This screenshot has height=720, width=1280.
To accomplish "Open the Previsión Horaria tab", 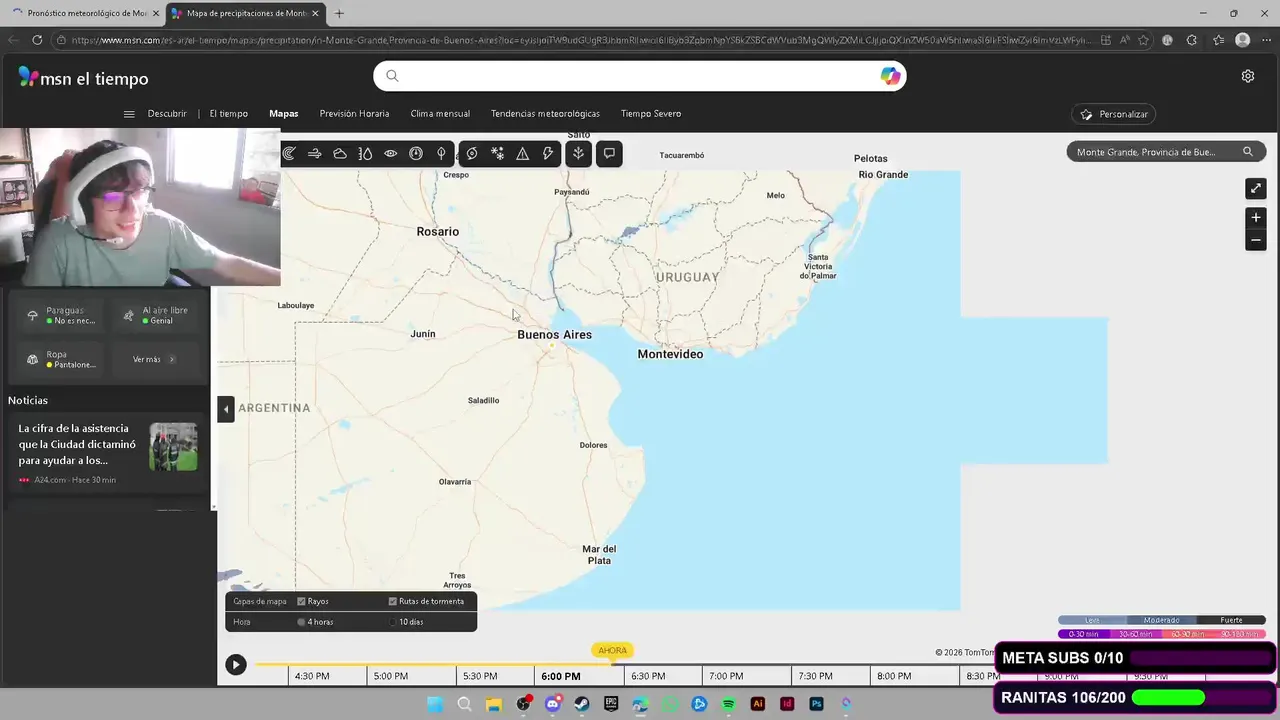I will coord(354,114).
